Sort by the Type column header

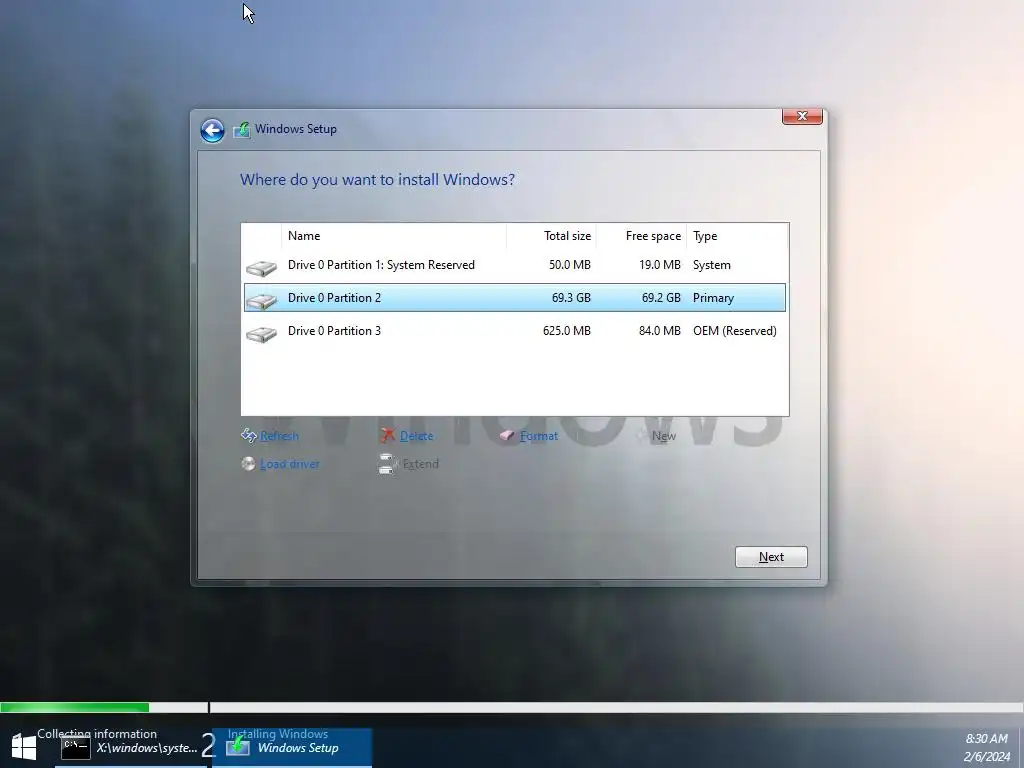click(738, 236)
